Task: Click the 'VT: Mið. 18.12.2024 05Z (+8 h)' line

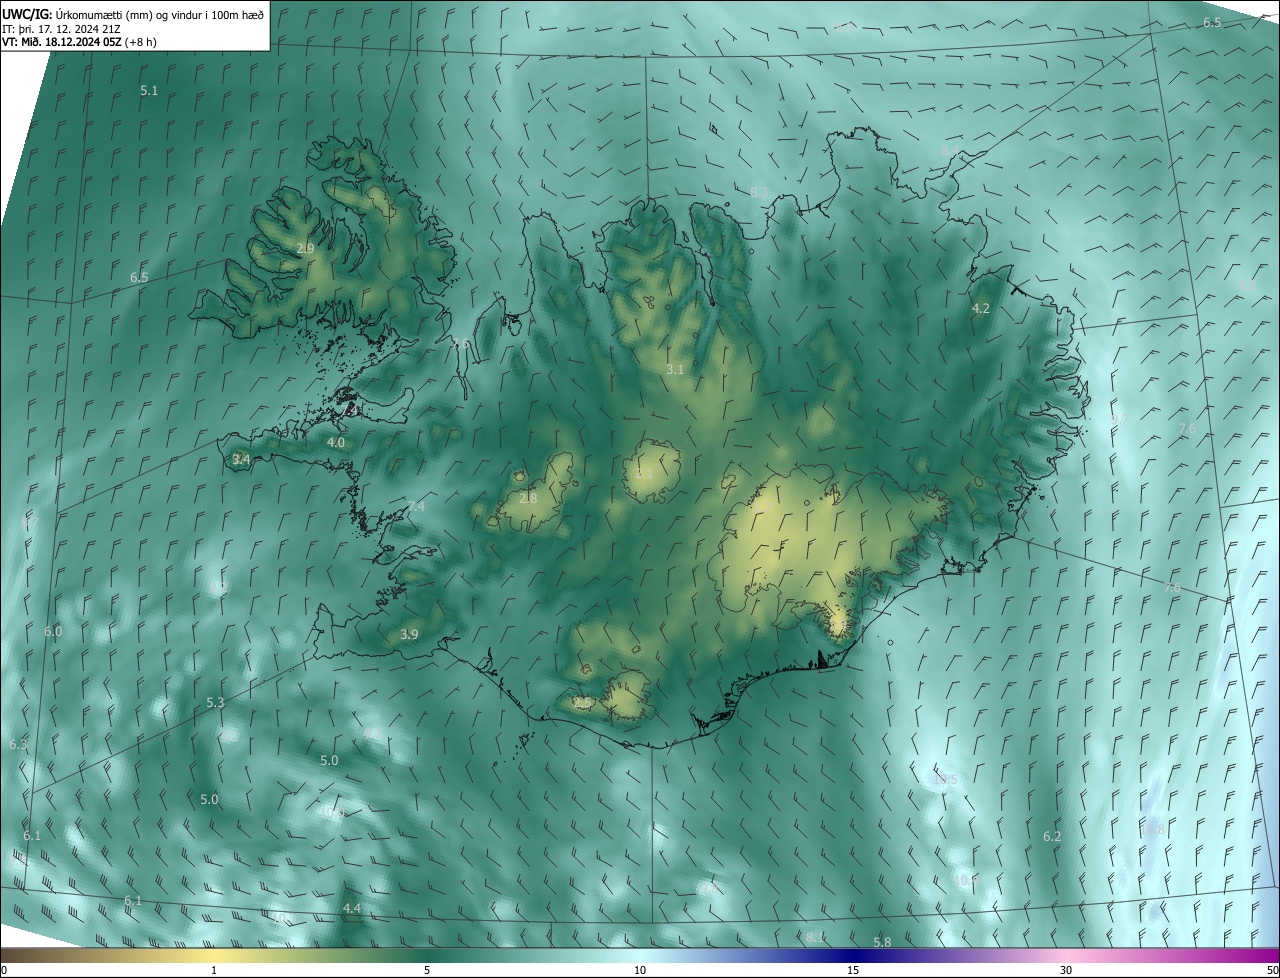Action: coord(79,42)
